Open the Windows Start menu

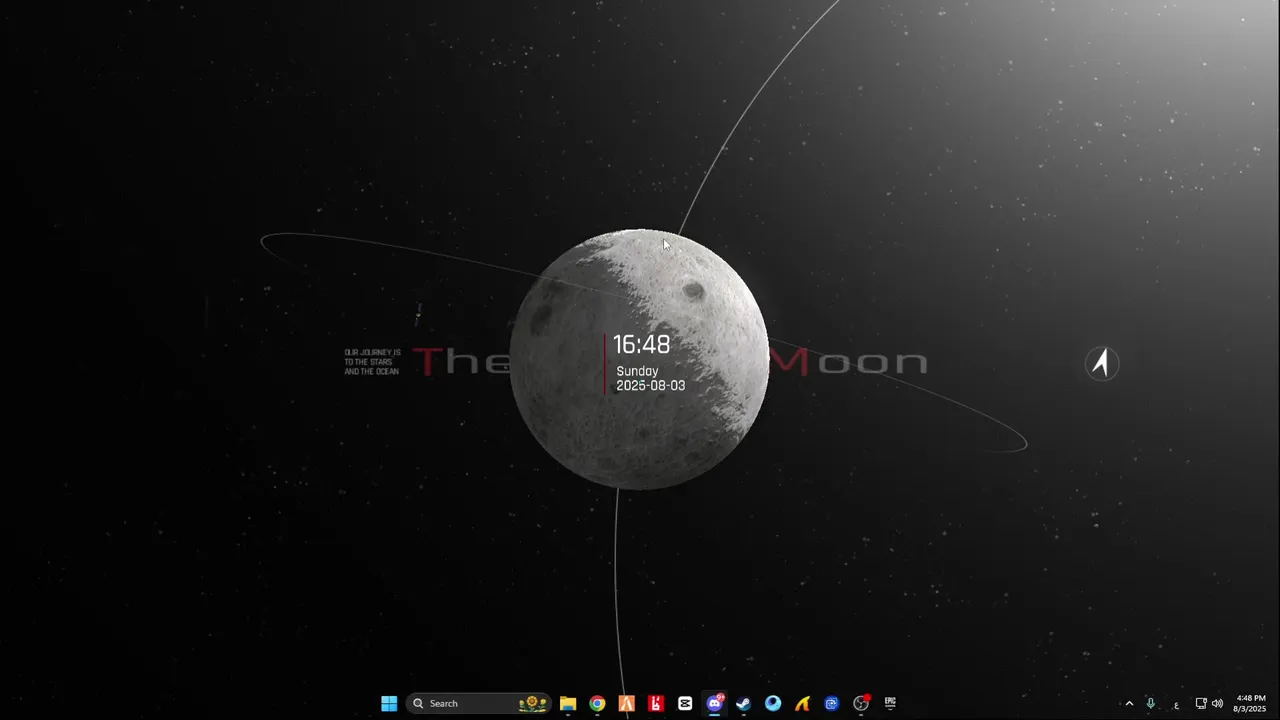click(x=389, y=703)
